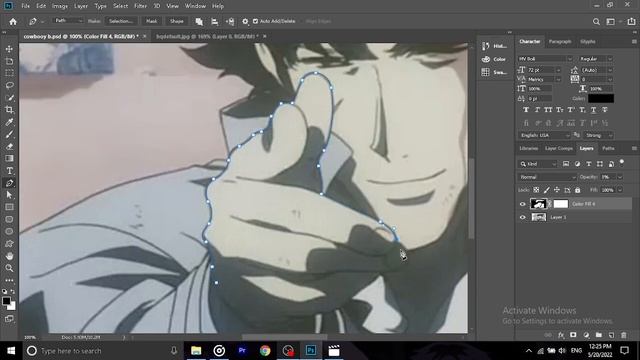
Task: Open path arrangement icon in options bar
Action: coord(230,21)
